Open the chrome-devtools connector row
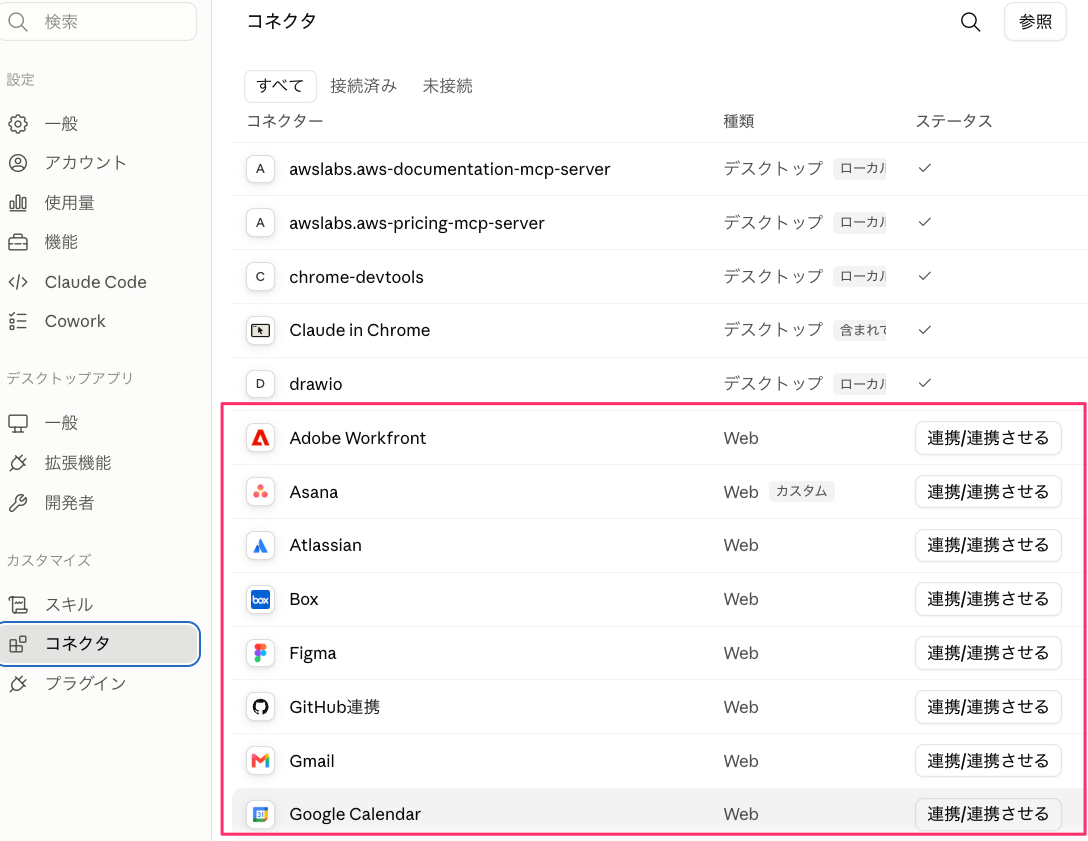Image resolution: width=1088 pixels, height=841 pixels. point(659,277)
